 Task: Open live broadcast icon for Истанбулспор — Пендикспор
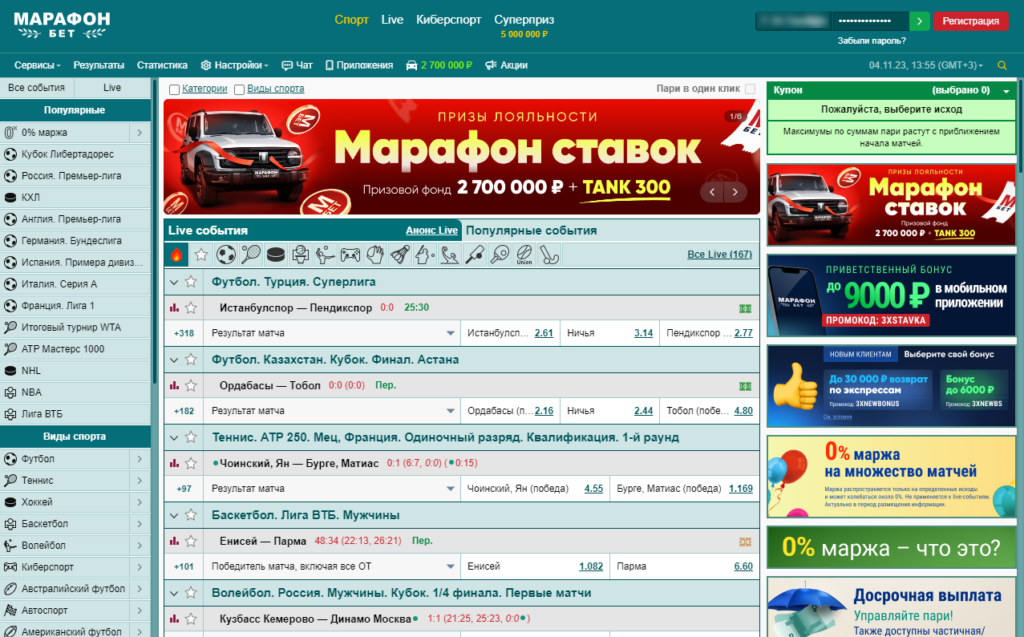745,308
